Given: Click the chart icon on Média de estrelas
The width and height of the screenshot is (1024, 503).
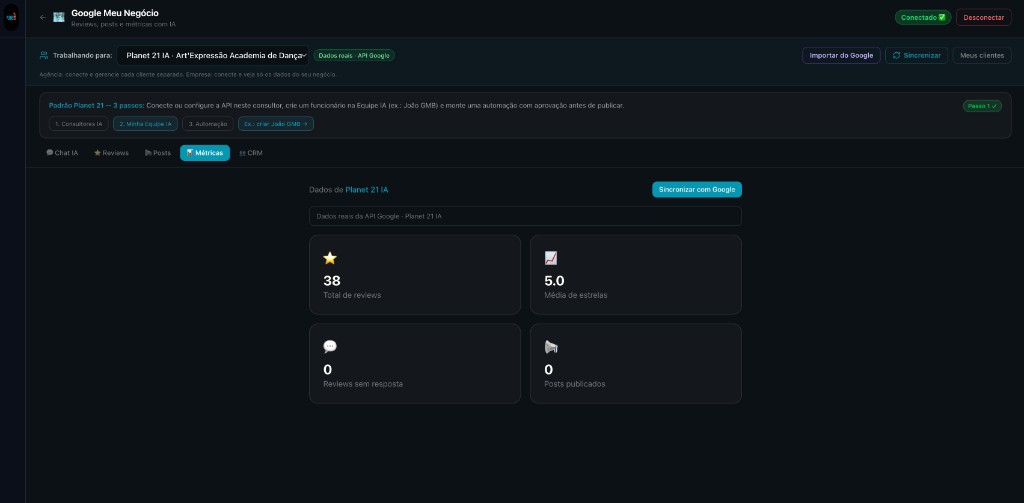Looking at the screenshot, I should point(551,258).
